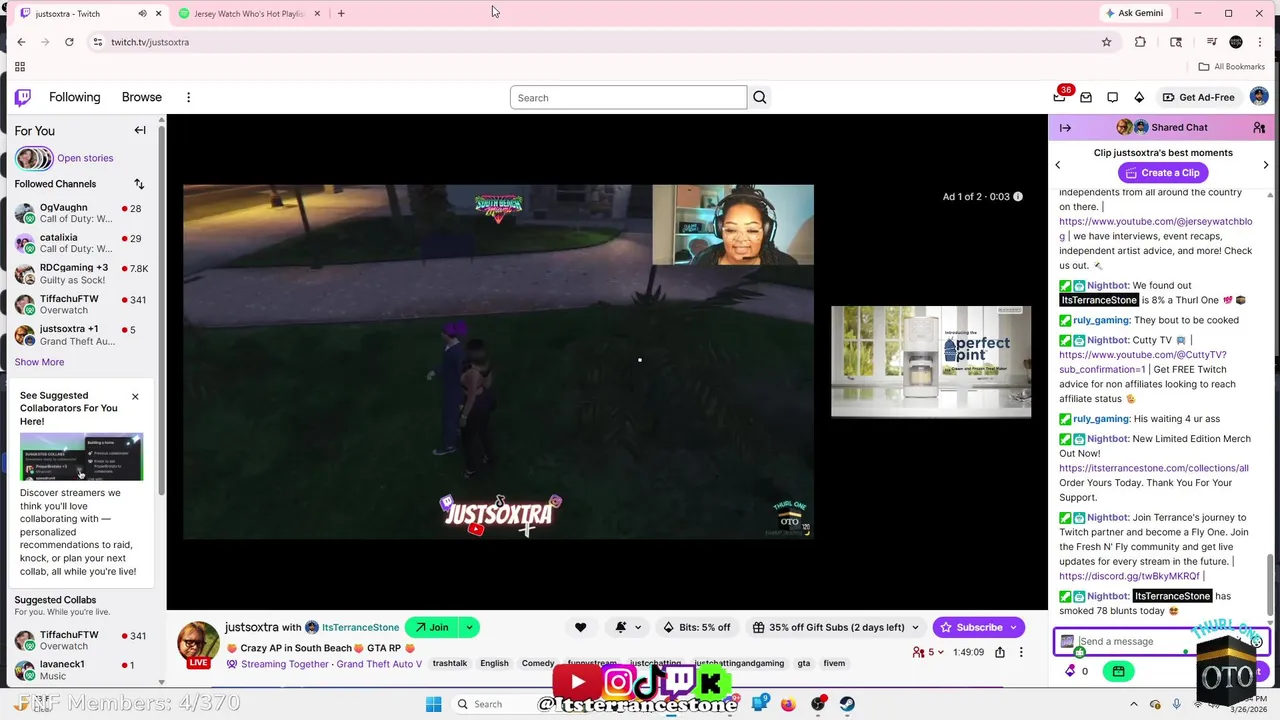Open OgVaughn channel in sidebar
This screenshot has width=1280, height=720.
click(x=80, y=213)
